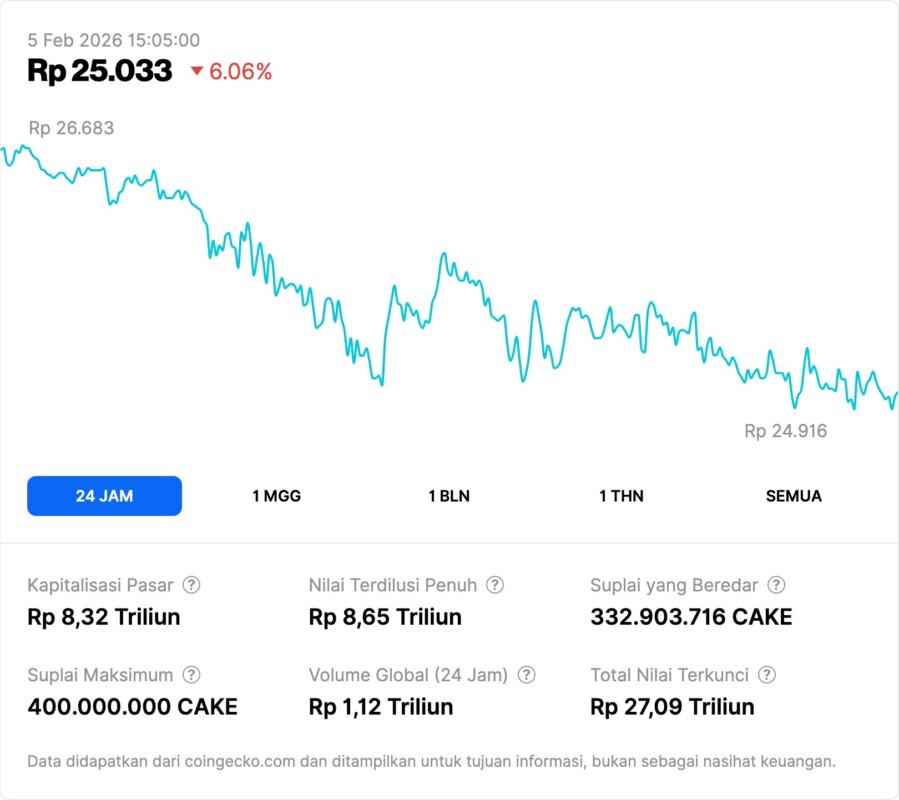The height and width of the screenshot is (800, 899).
Task: Click the Rp 8,32 Triliun market cap value
Action: coord(104,617)
